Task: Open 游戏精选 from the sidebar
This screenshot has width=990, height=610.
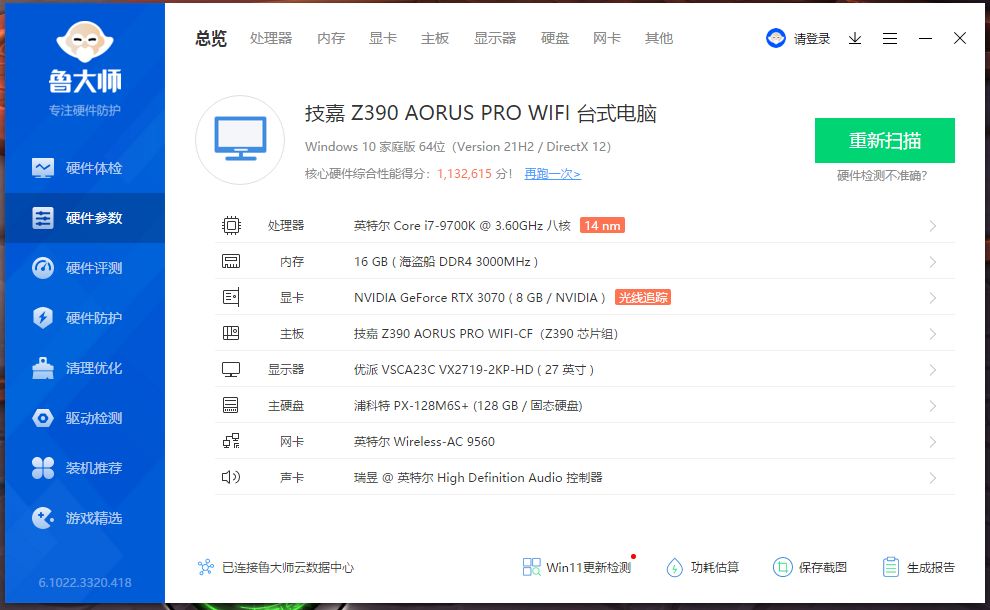Action: coord(84,517)
